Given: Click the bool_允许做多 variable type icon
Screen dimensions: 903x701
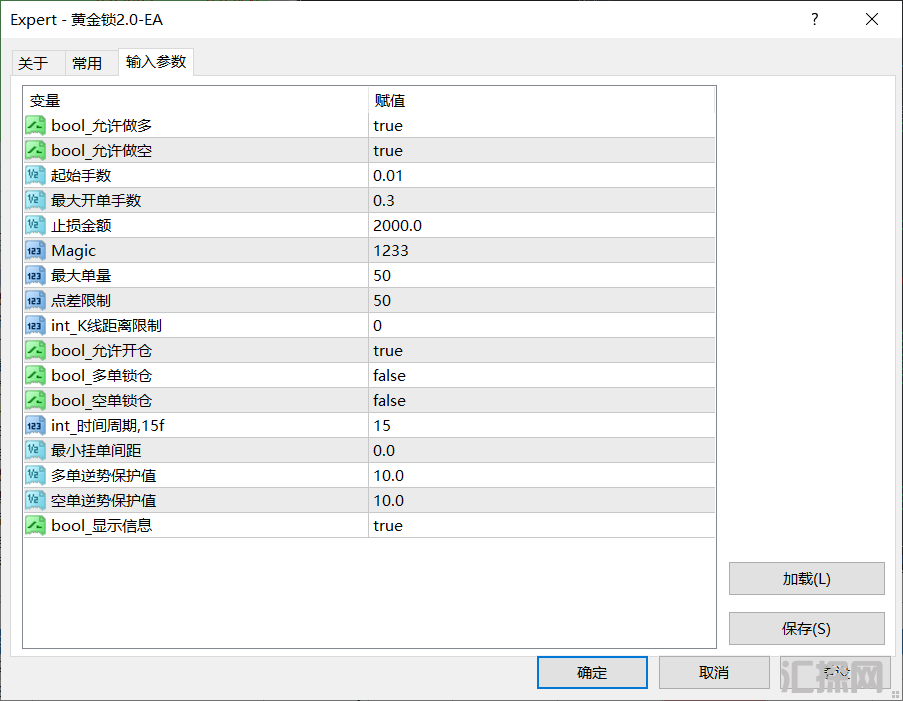Looking at the screenshot, I should point(35,126).
